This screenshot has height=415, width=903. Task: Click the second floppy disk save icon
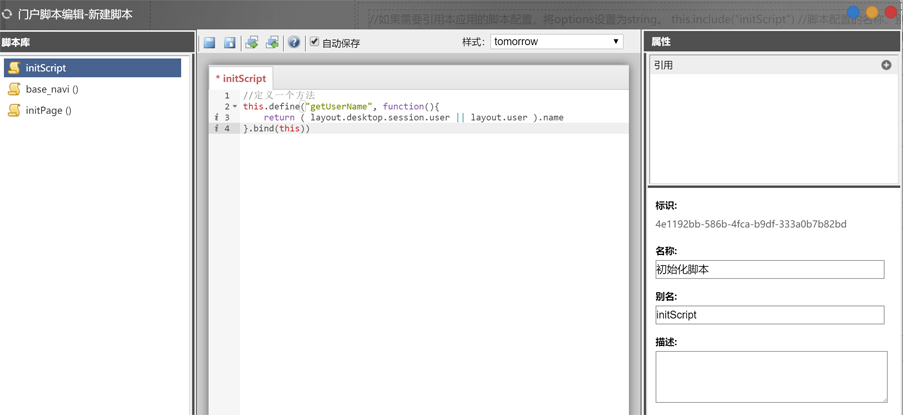229,43
